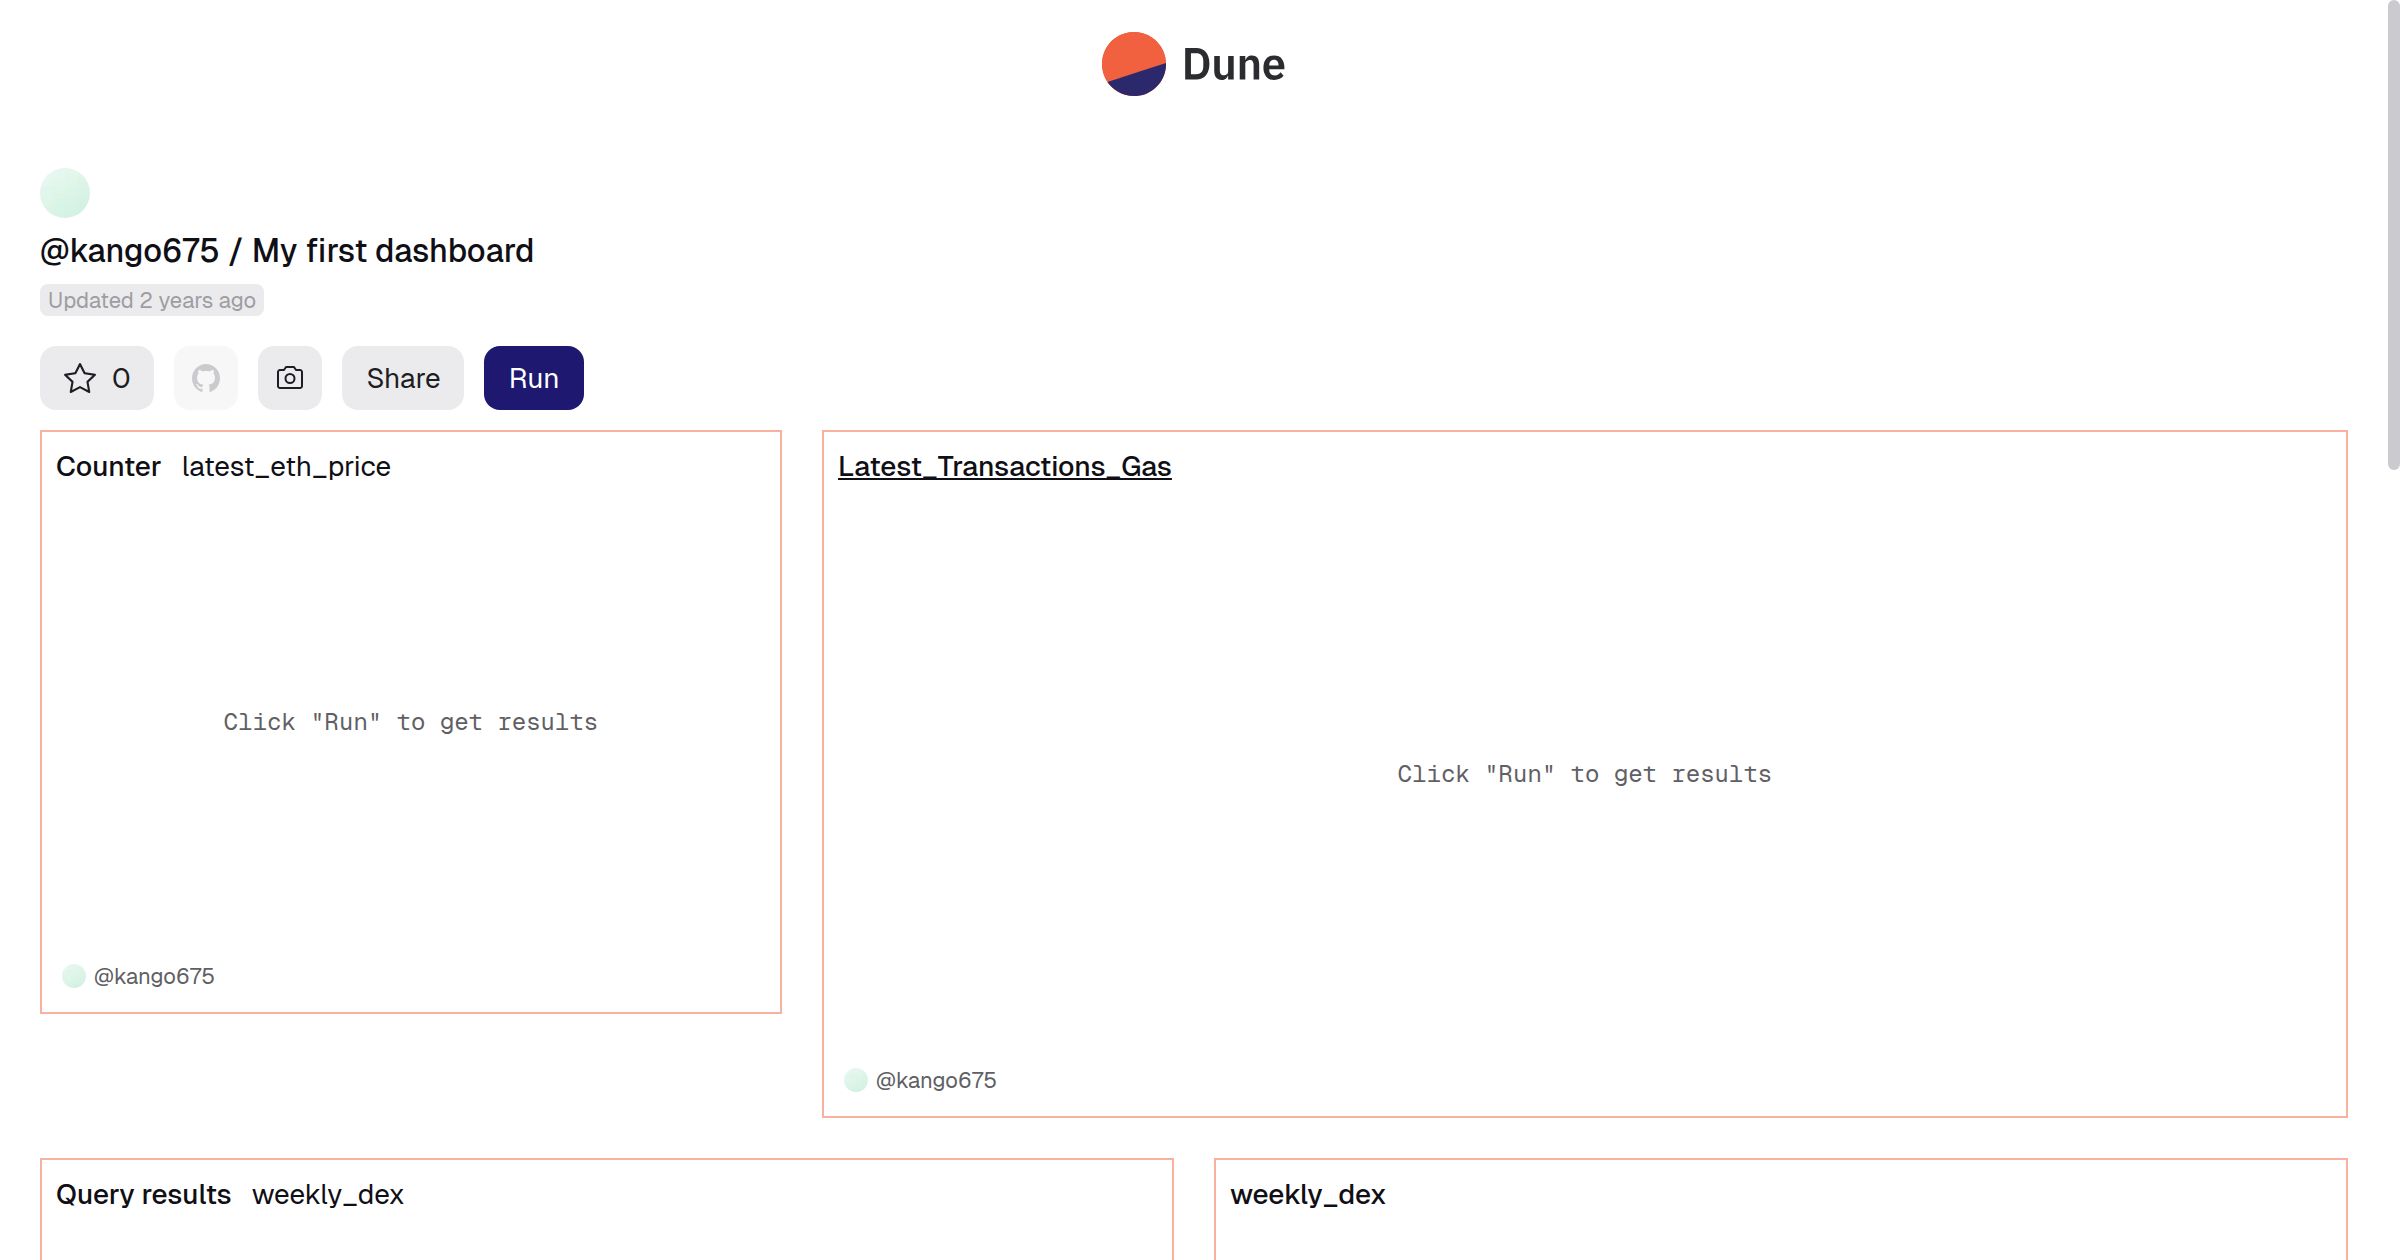Open the Latest_Transactions_Gas query link

1004,466
